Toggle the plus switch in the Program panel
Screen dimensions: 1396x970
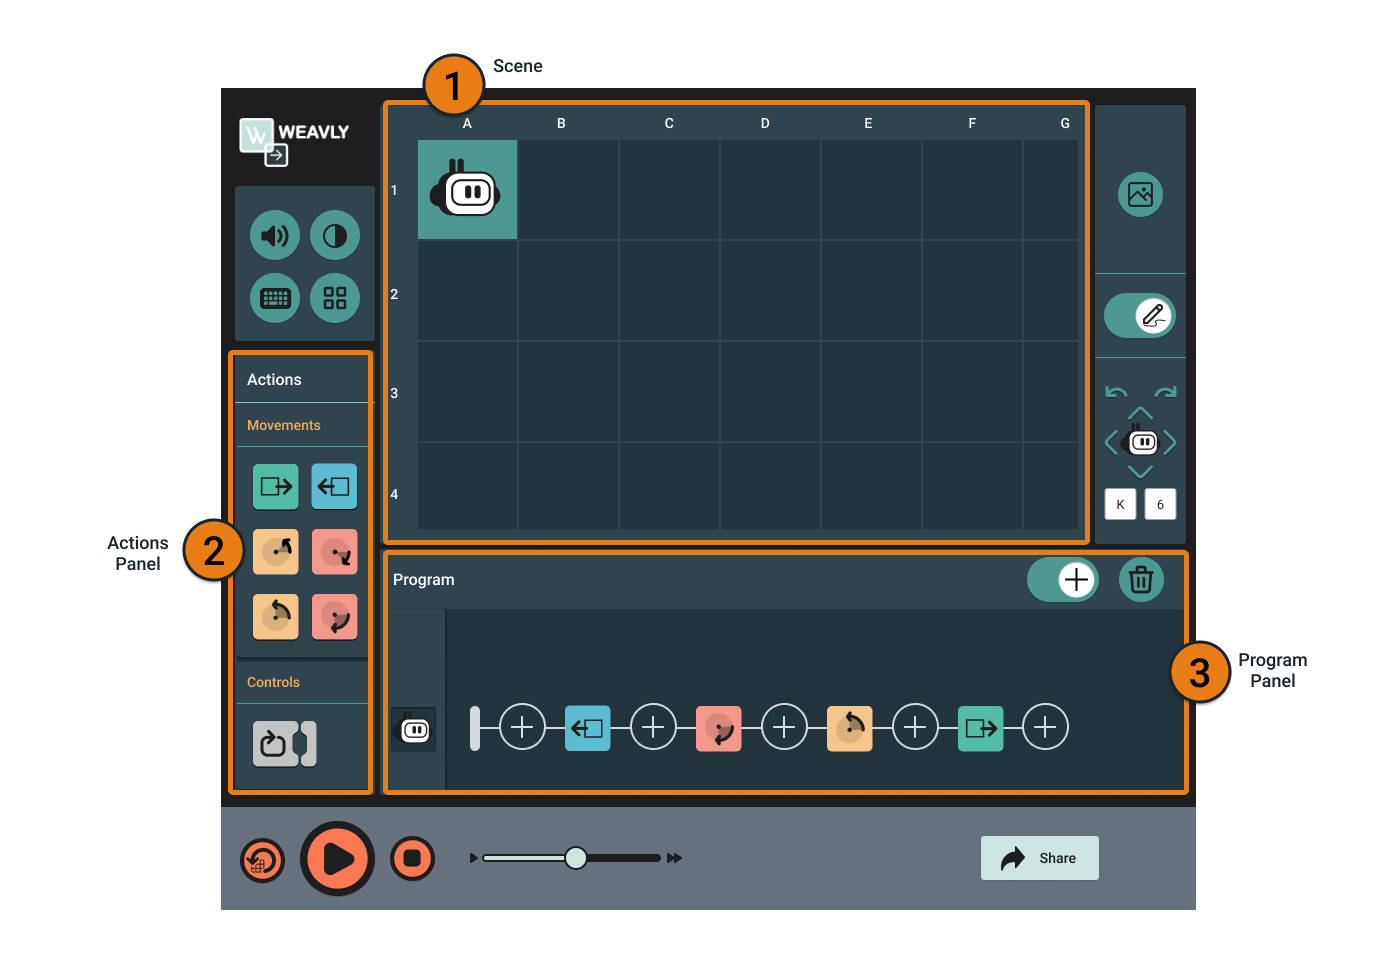(1063, 579)
